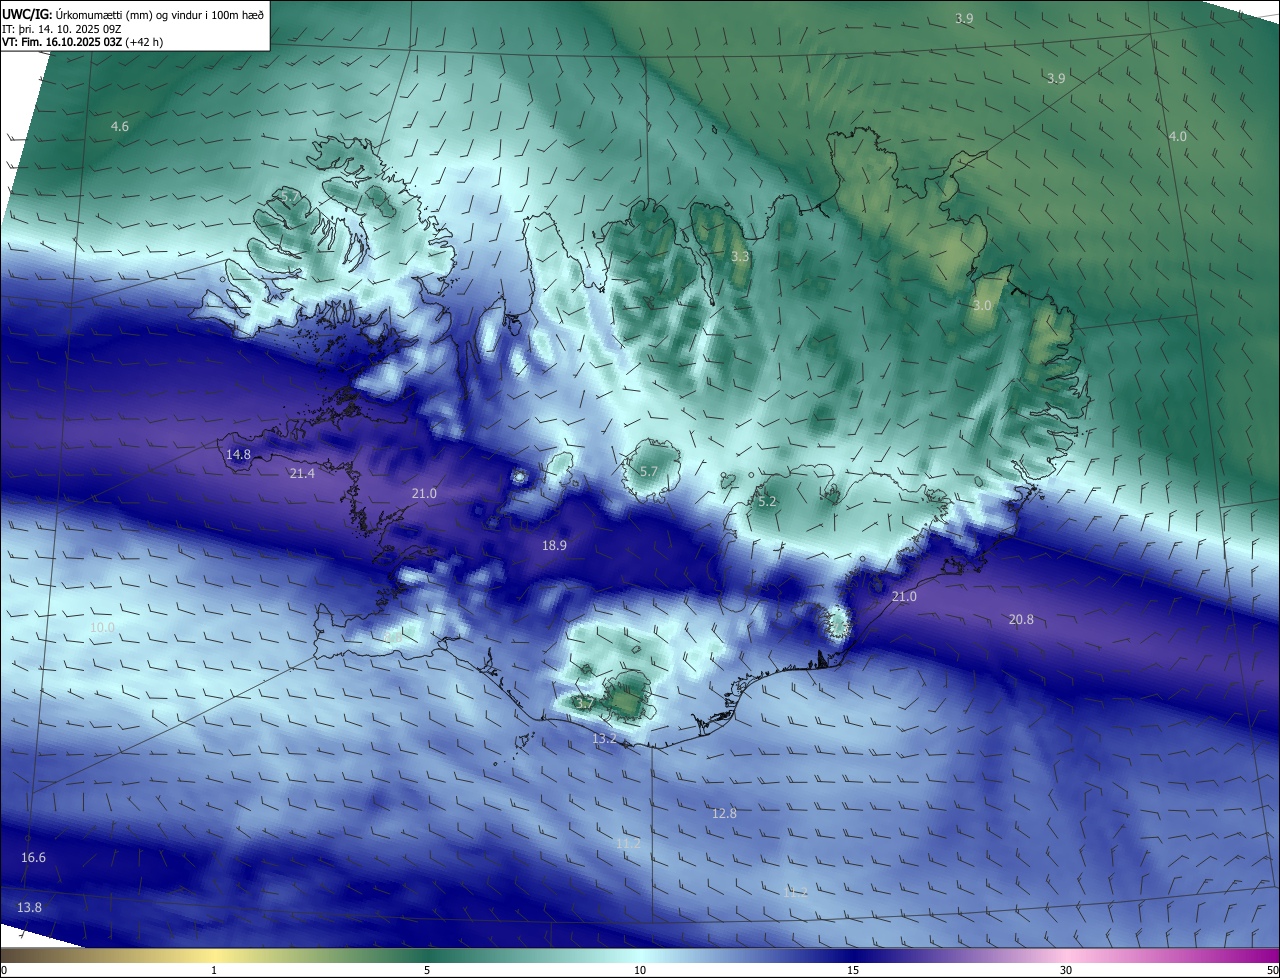Click the 21.4 value on the map
This screenshot has height=978, width=1280.
(302, 474)
